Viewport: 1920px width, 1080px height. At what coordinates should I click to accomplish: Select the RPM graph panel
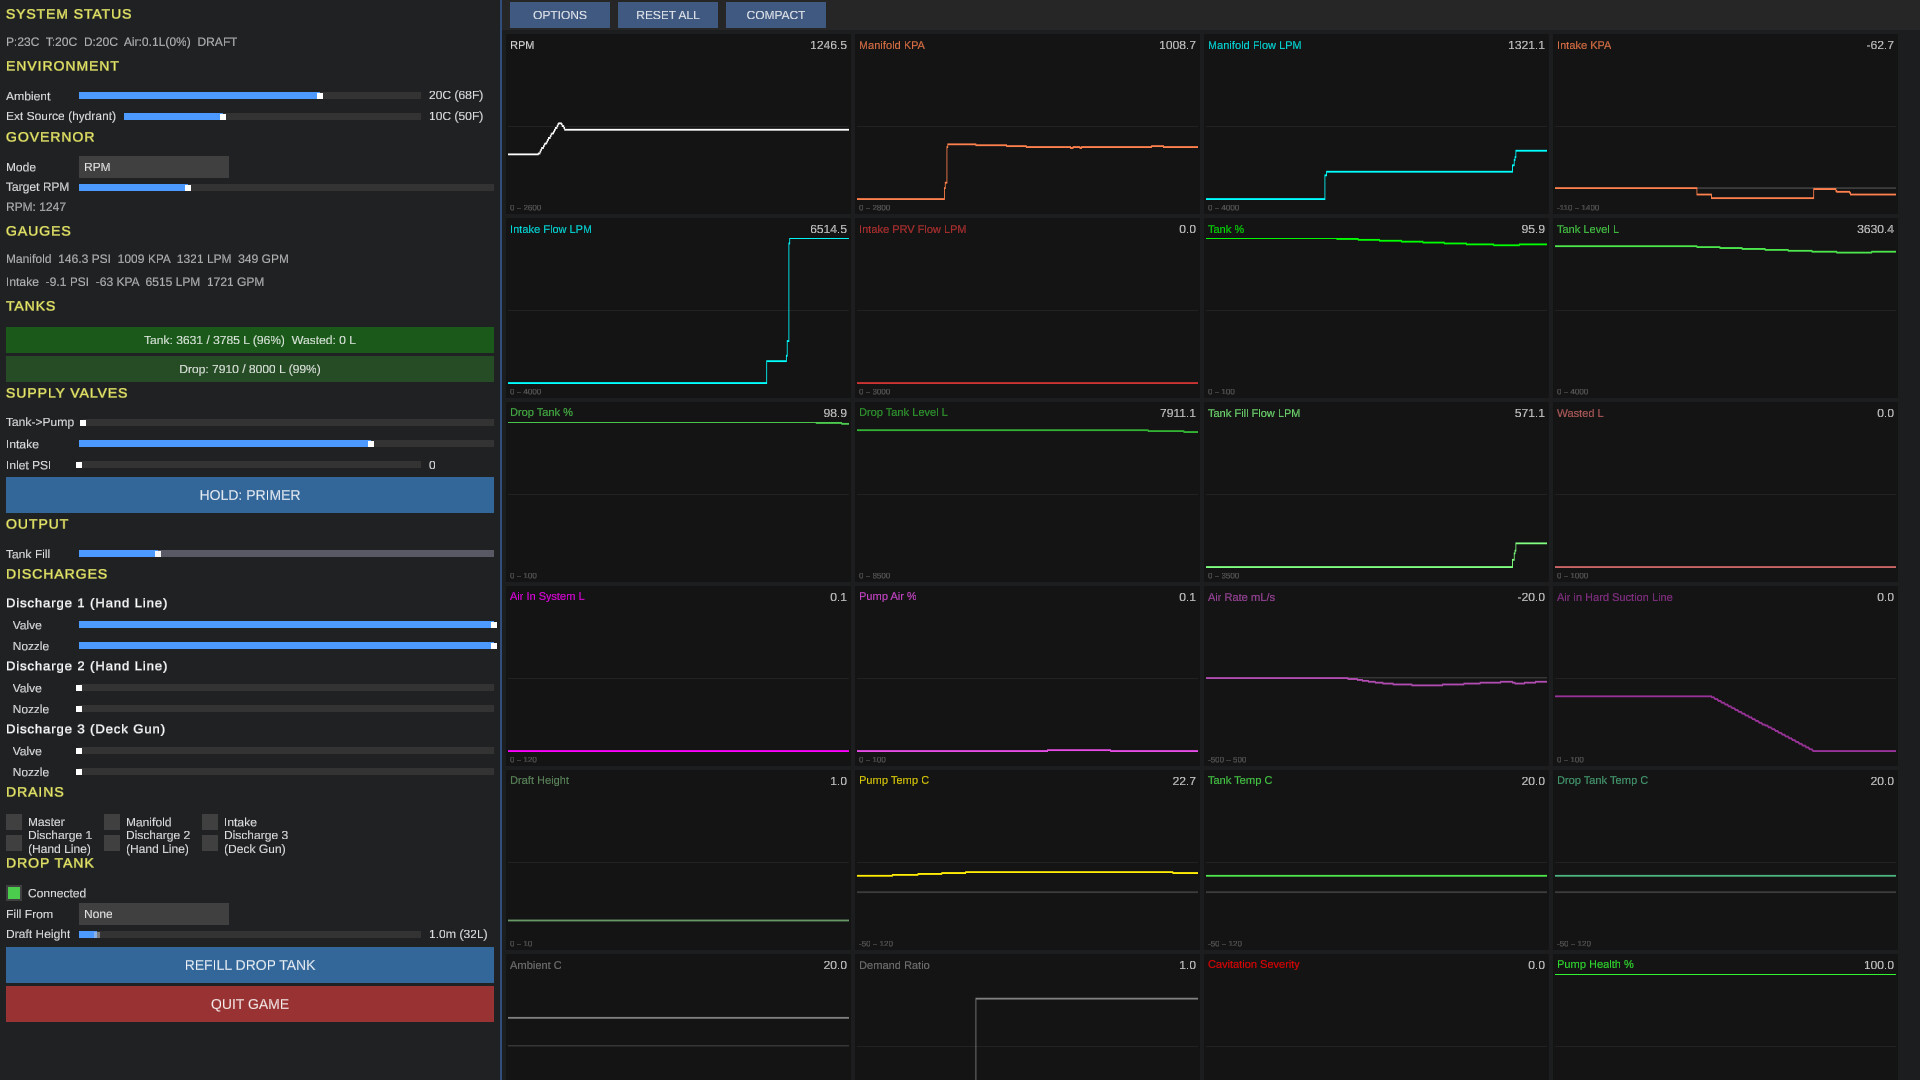click(x=678, y=125)
